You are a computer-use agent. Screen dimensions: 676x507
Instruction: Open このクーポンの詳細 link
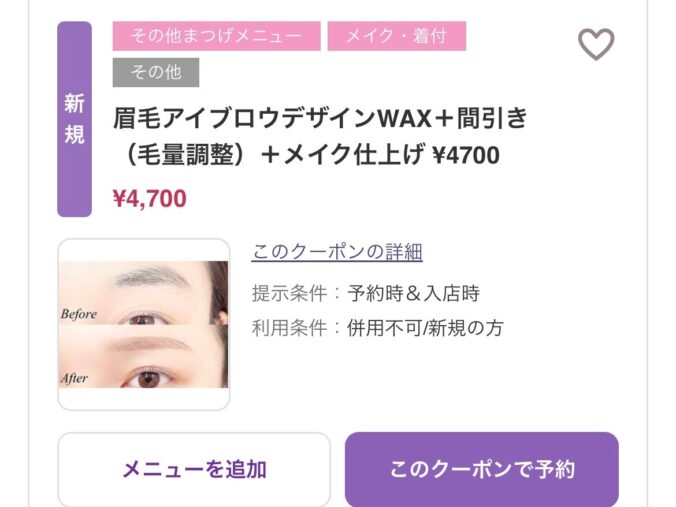click(x=337, y=252)
